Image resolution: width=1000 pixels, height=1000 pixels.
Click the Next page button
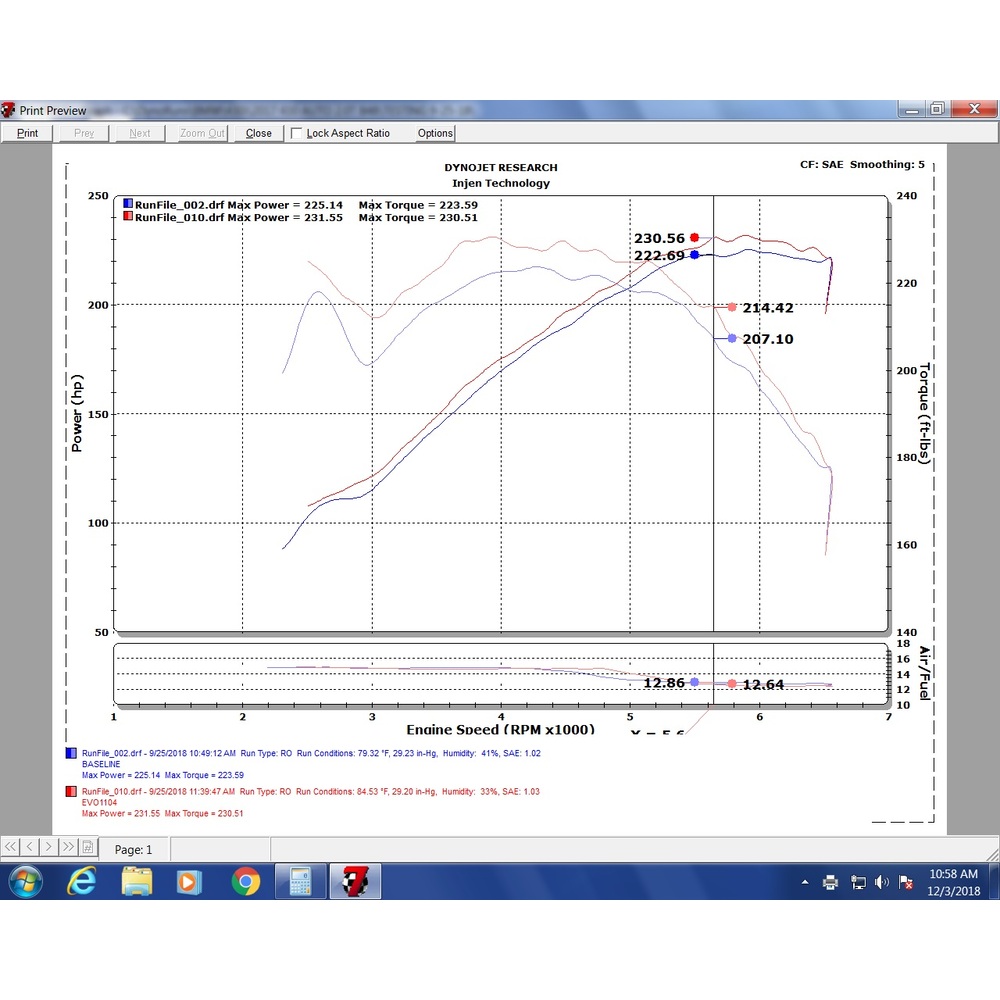point(140,133)
